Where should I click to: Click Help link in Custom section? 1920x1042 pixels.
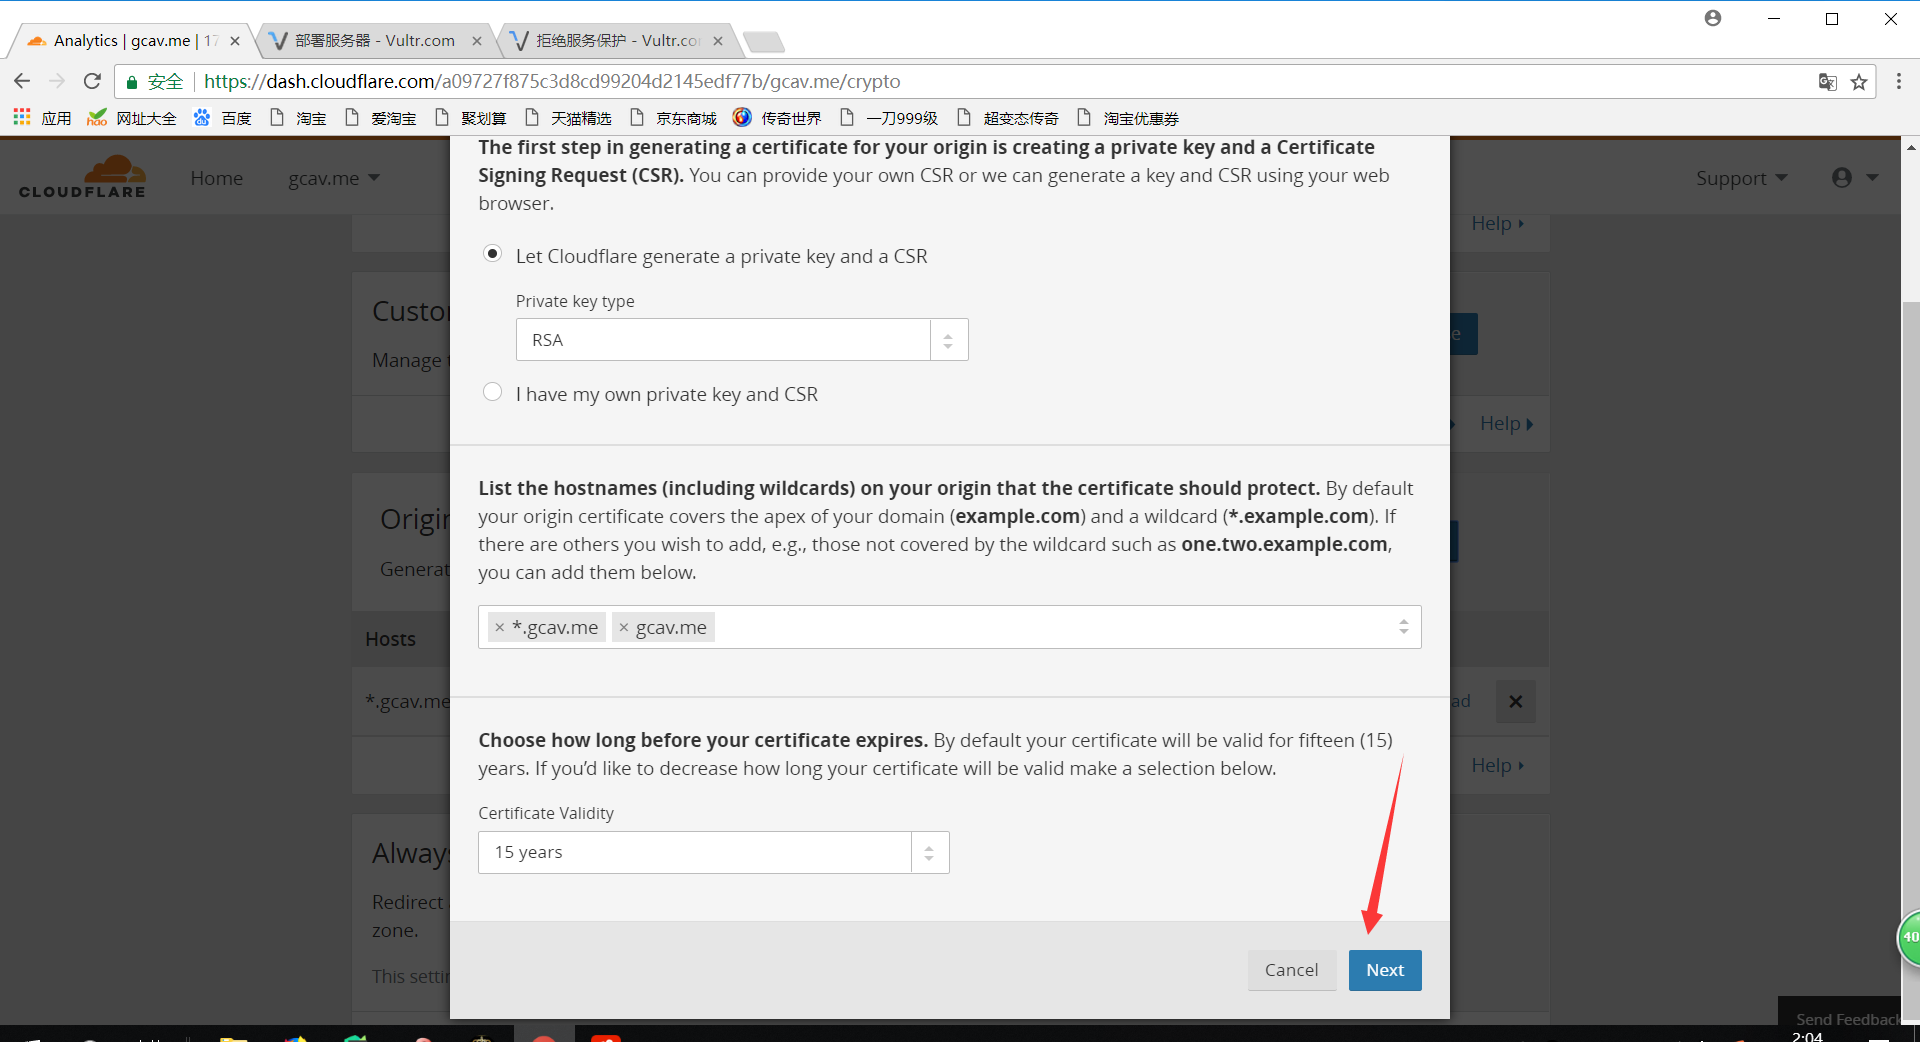1506,423
